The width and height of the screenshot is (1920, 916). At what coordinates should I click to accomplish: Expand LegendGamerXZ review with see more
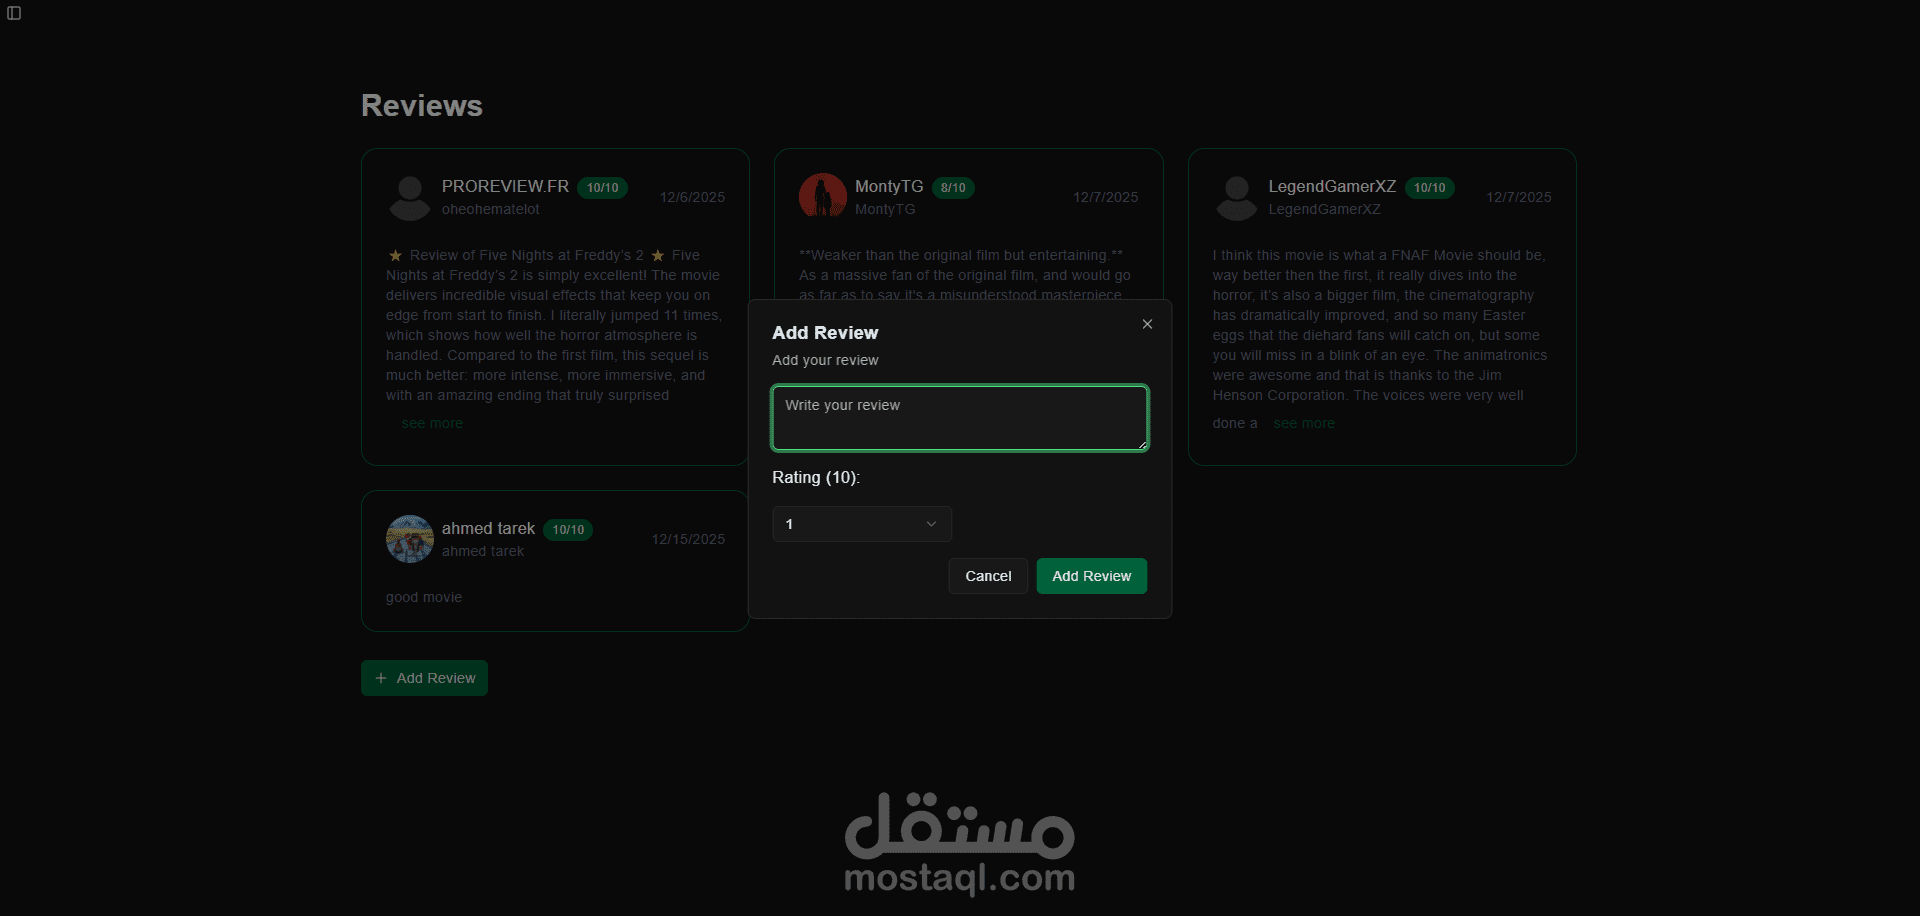click(1304, 423)
